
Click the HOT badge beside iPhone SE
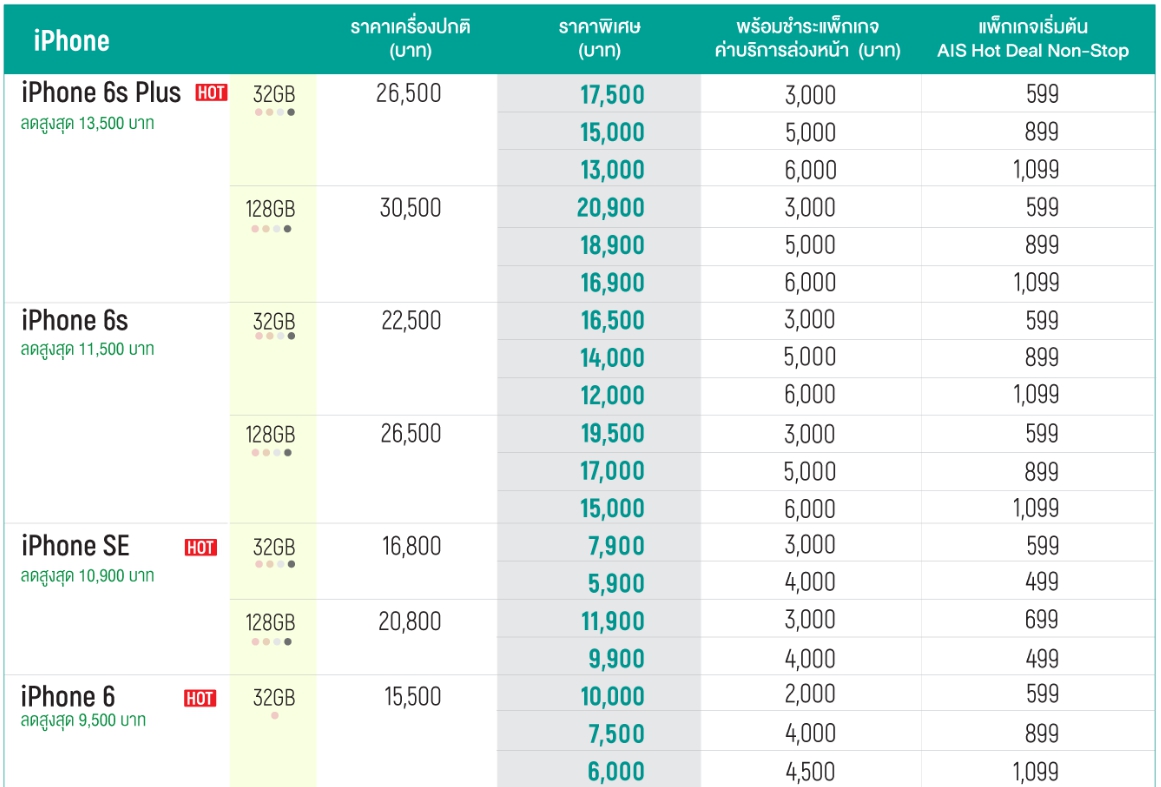(200, 547)
